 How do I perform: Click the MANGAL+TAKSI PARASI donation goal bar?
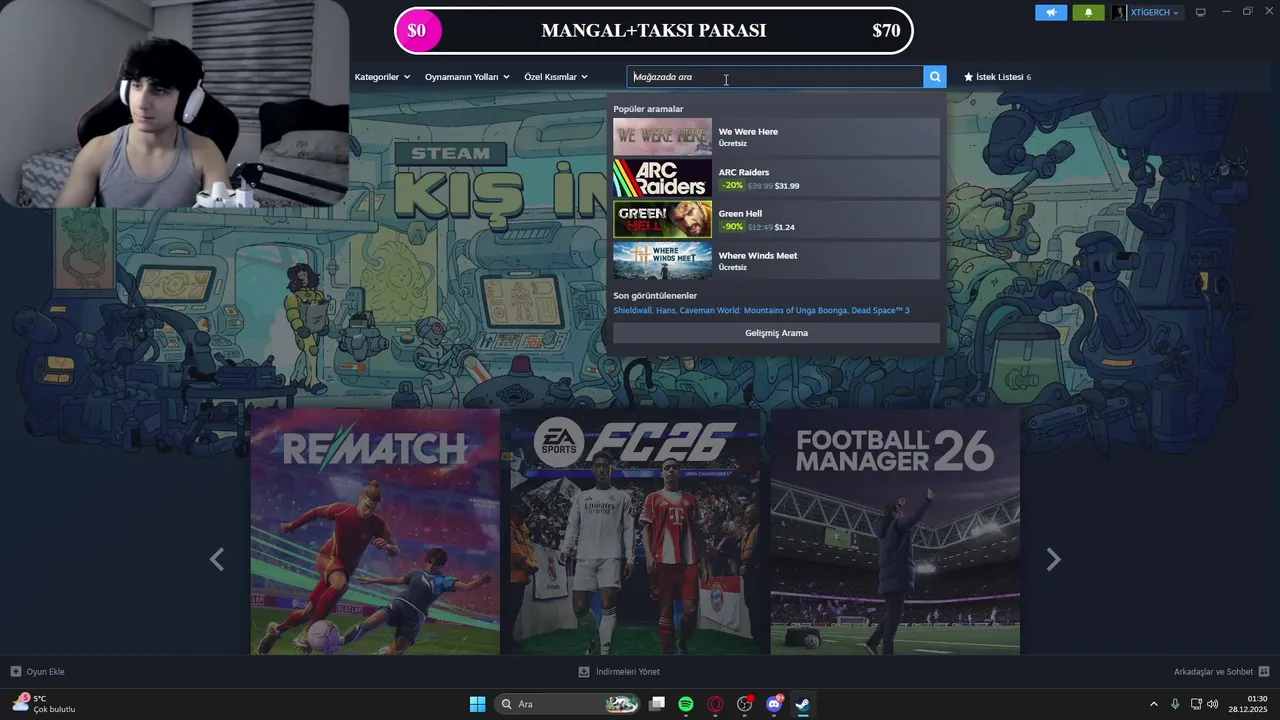pyautogui.click(x=654, y=30)
